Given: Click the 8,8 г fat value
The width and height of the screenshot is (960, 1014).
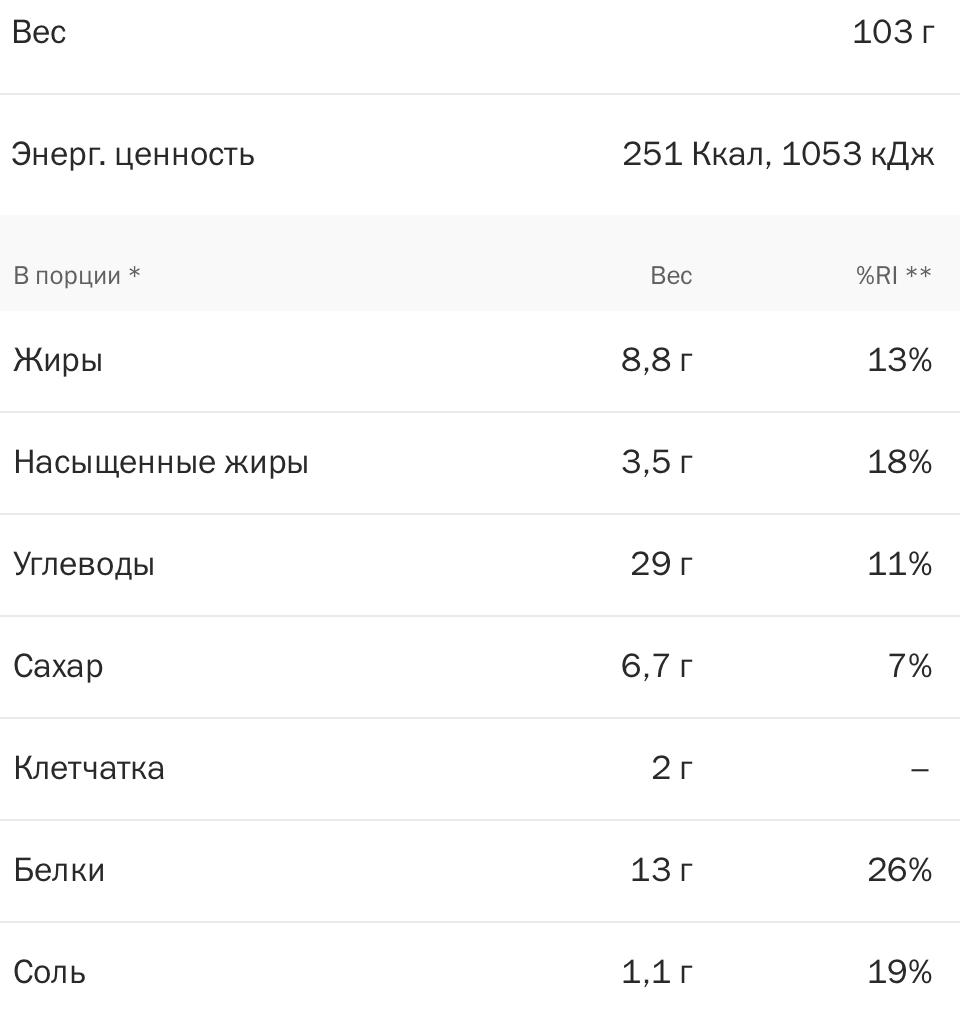Looking at the screenshot, I should [657, 360].
